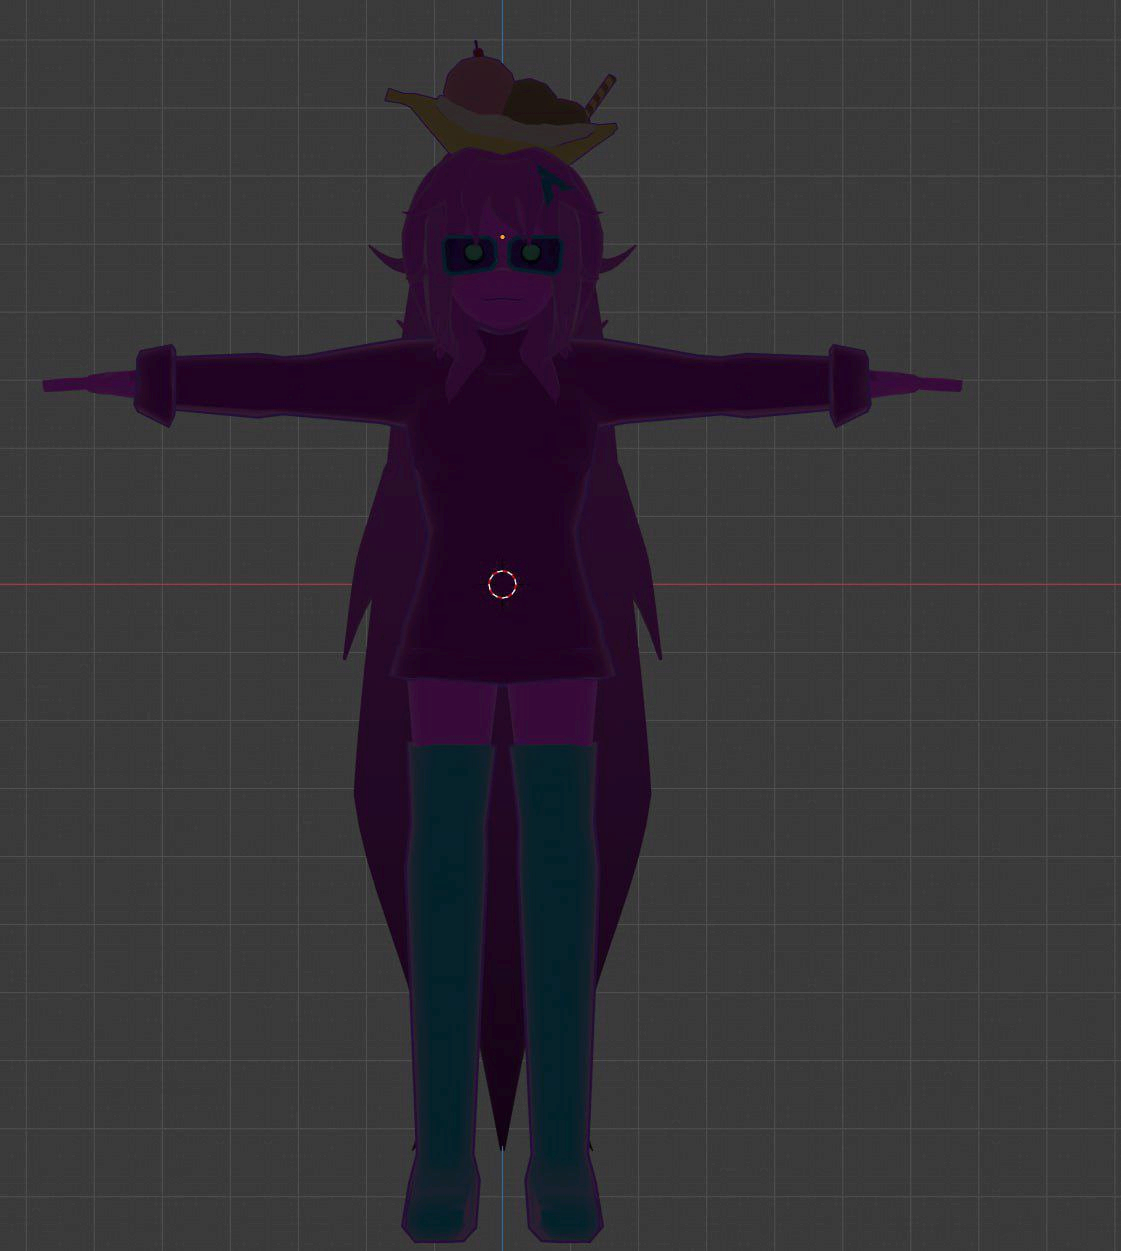
Task: Select the teal arrow hair clip
Action: pos(549,181)
